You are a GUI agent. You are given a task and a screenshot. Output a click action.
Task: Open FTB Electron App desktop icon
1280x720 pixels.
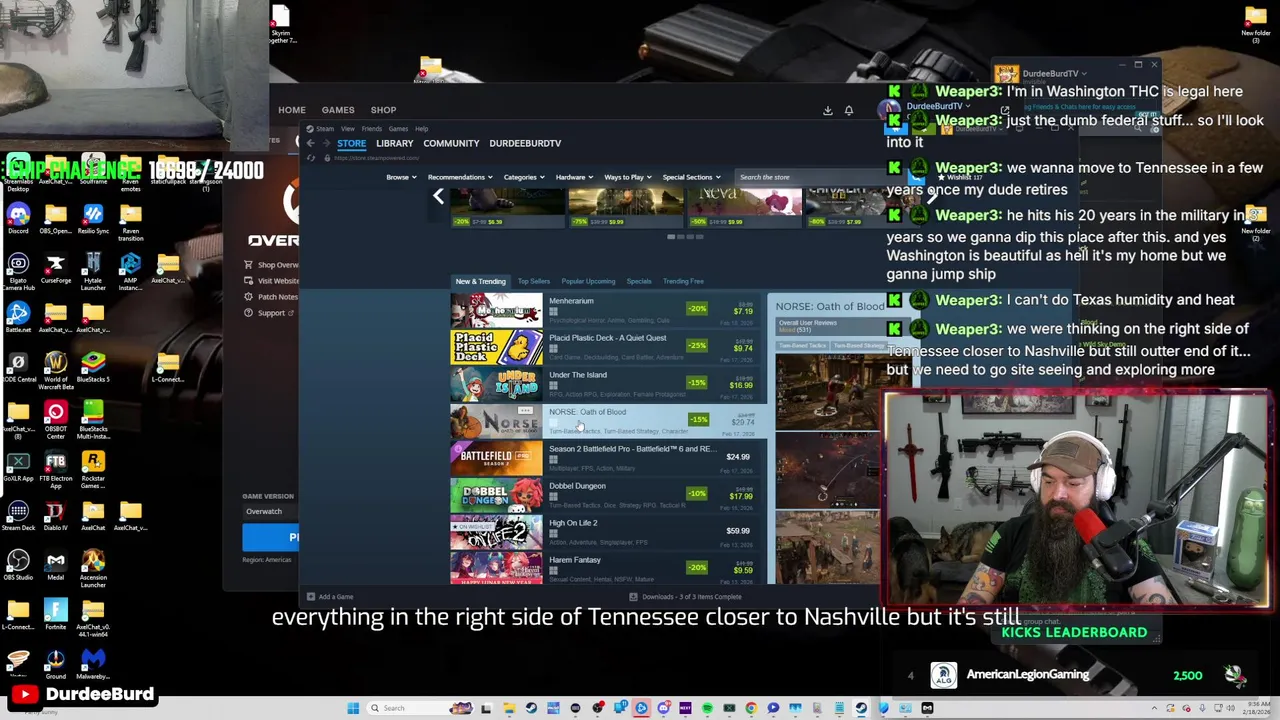[56, 469]
